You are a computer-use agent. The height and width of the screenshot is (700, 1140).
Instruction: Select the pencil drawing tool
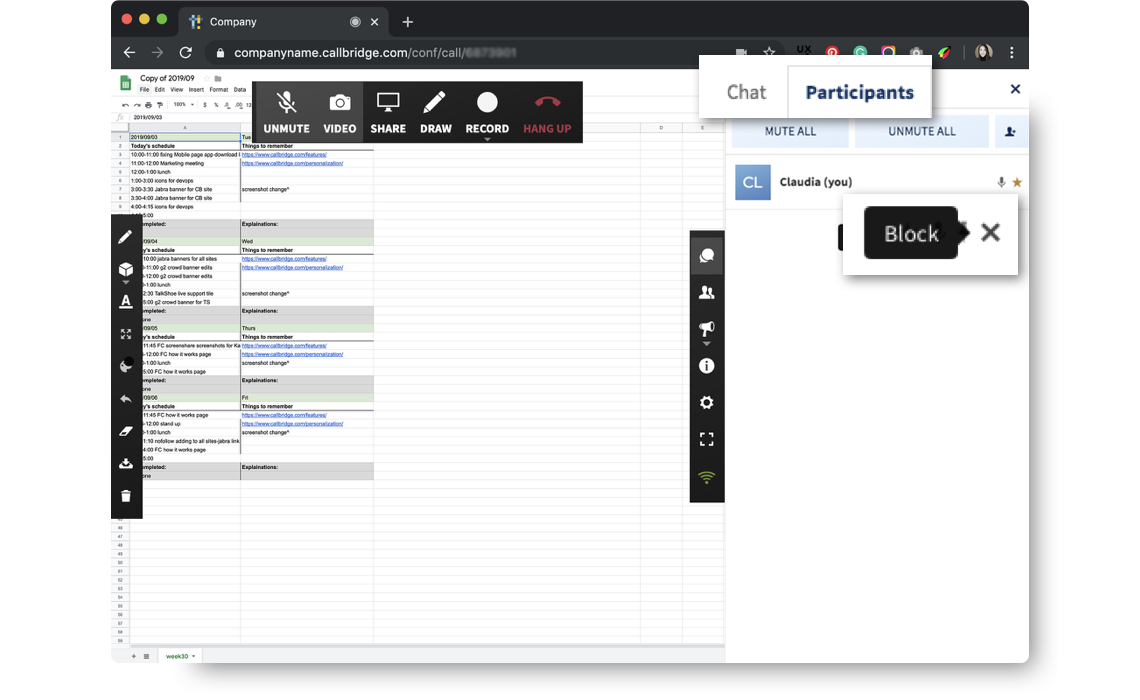127,237
